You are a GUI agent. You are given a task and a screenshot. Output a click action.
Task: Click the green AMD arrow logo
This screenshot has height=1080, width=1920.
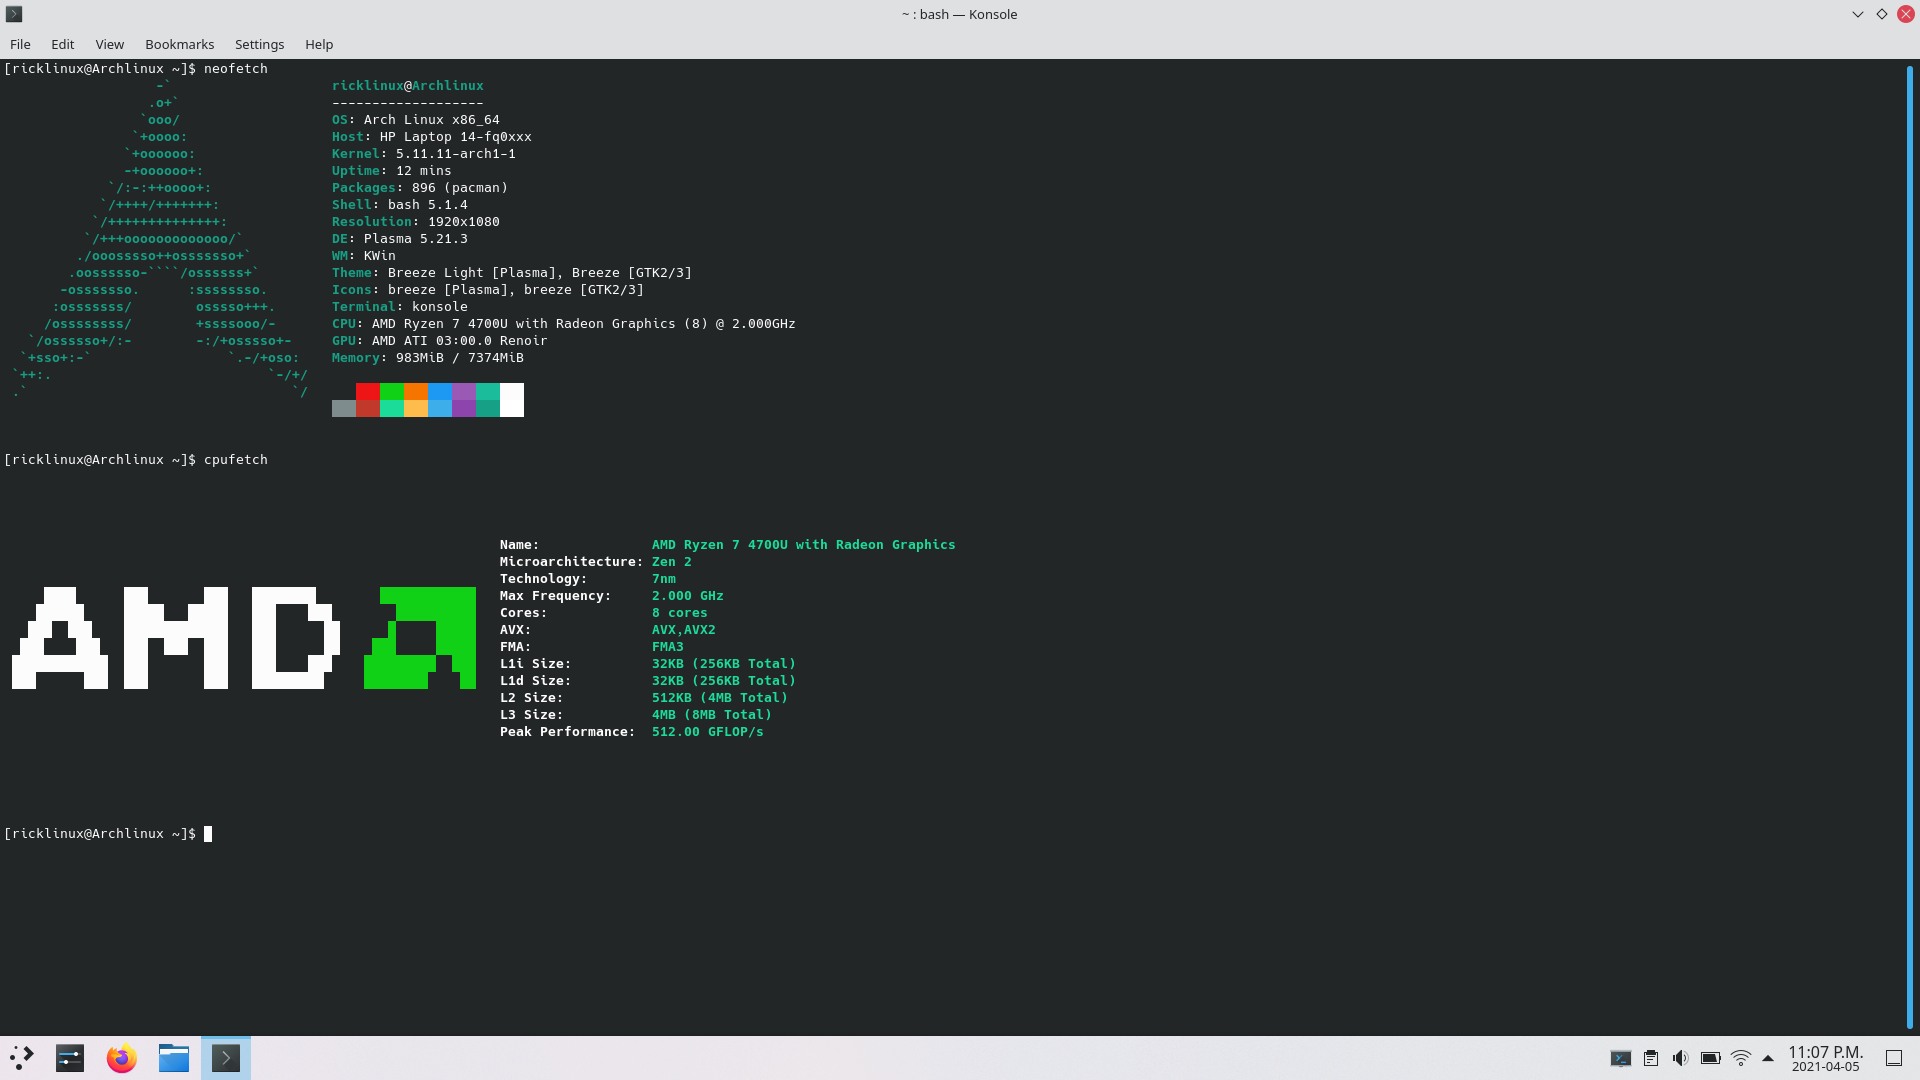coord(420,638)
